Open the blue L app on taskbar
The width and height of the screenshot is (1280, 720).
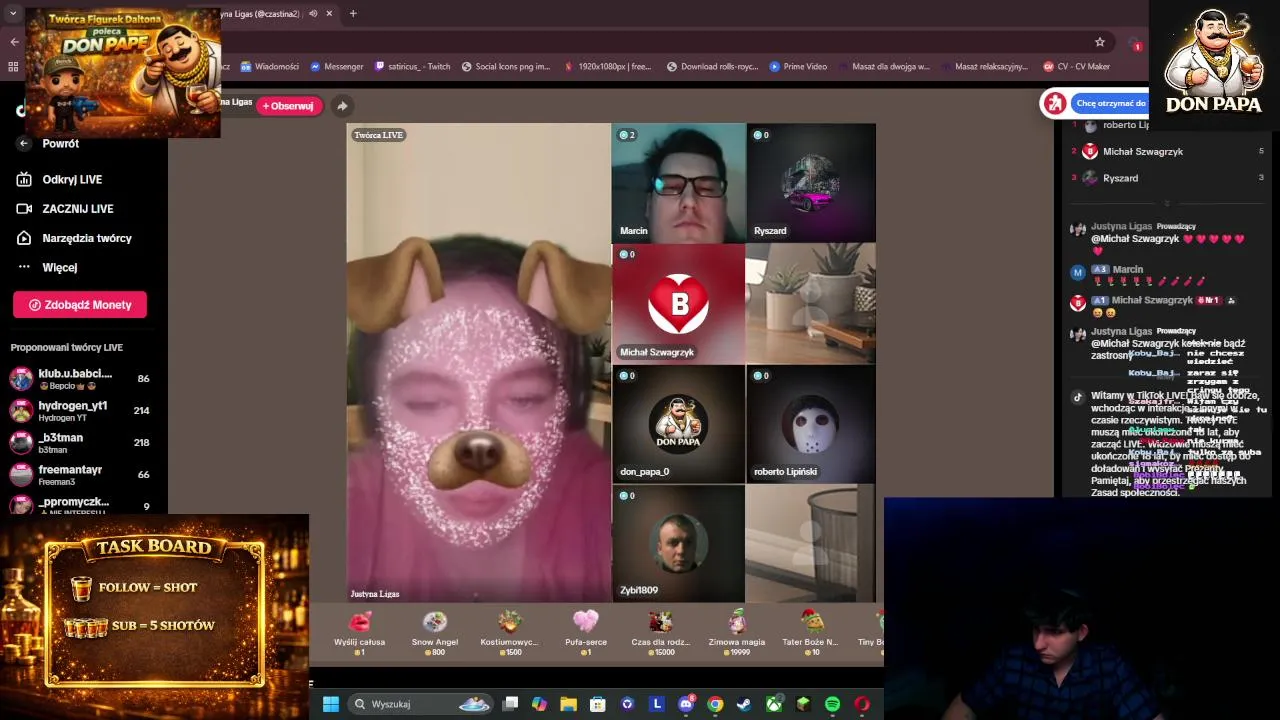(x=657, y=704)
